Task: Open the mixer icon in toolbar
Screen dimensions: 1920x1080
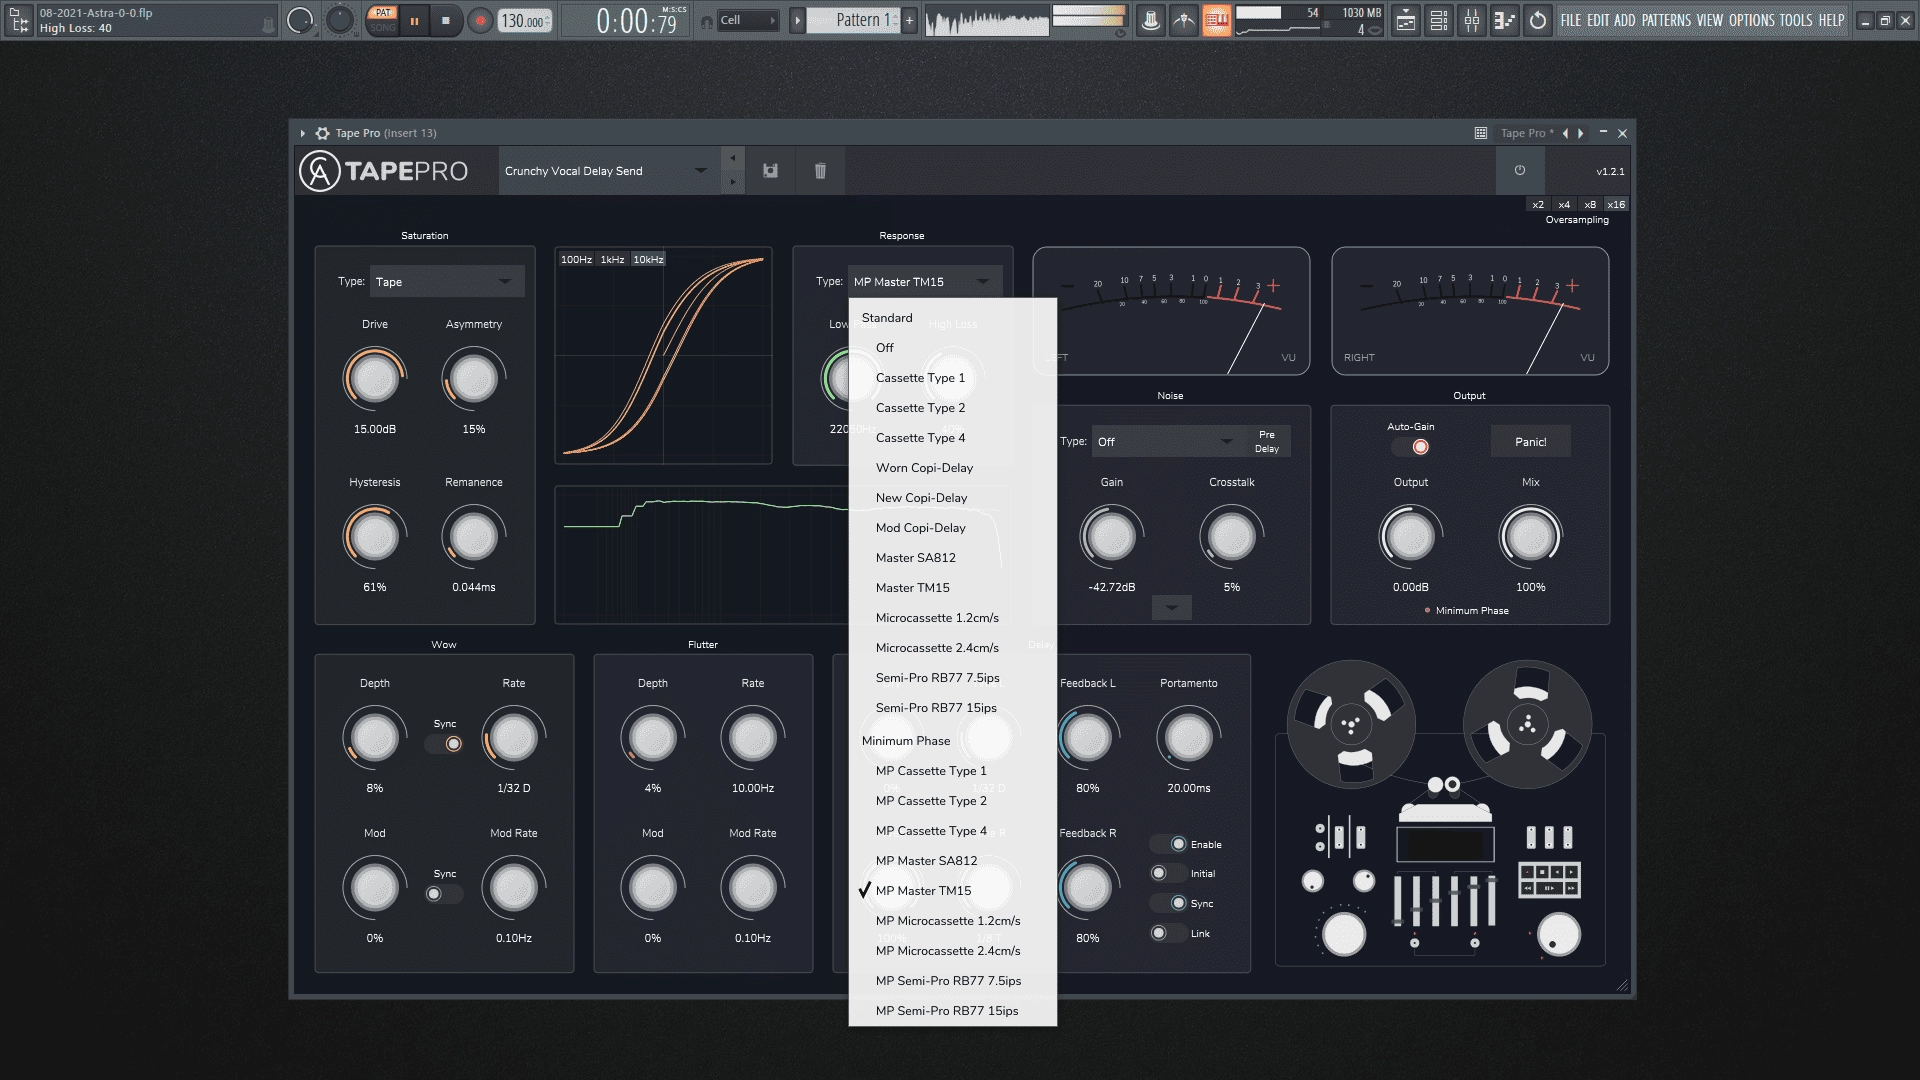Action: (x=1472, y=20)
